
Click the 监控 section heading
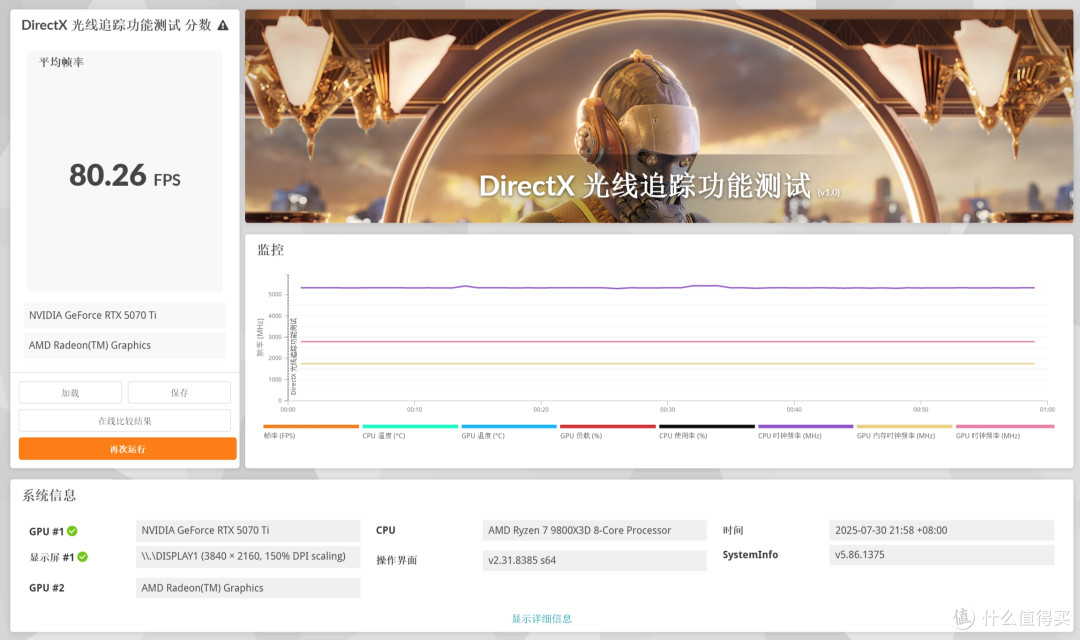pyautogui.click(x=271, y=250)
